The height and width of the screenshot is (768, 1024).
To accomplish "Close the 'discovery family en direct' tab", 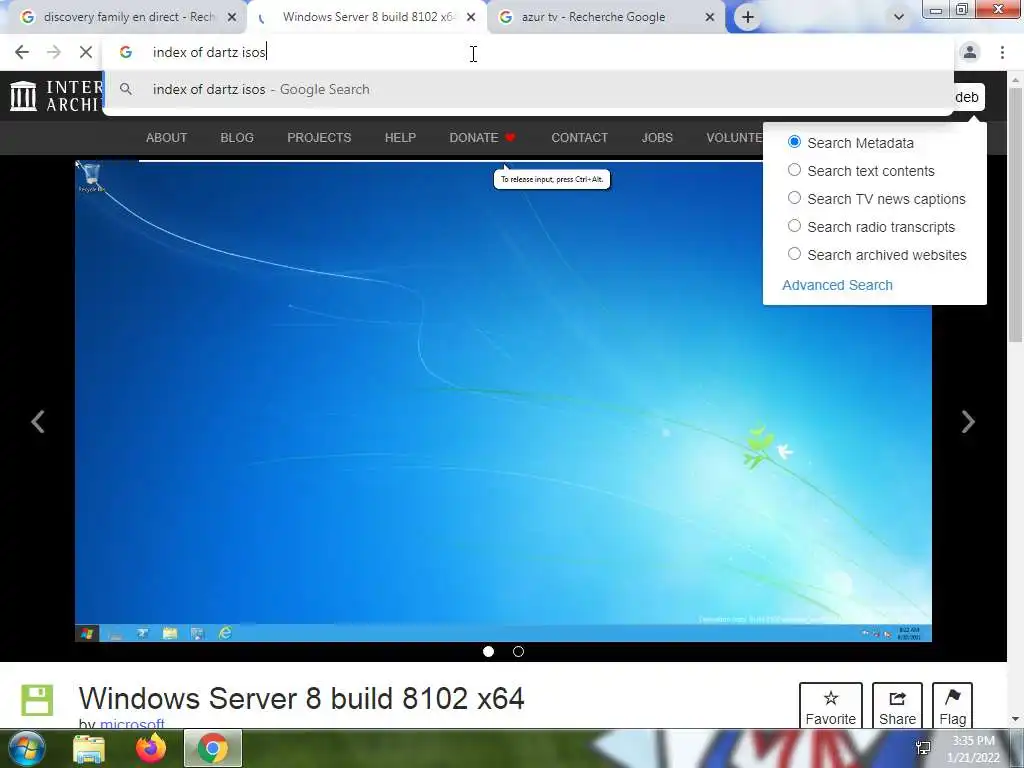I will 231,17.
